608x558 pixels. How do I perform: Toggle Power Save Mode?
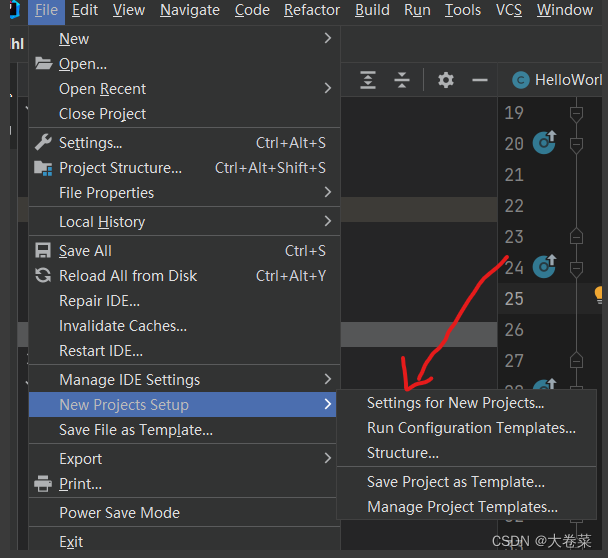pos(182,513)
